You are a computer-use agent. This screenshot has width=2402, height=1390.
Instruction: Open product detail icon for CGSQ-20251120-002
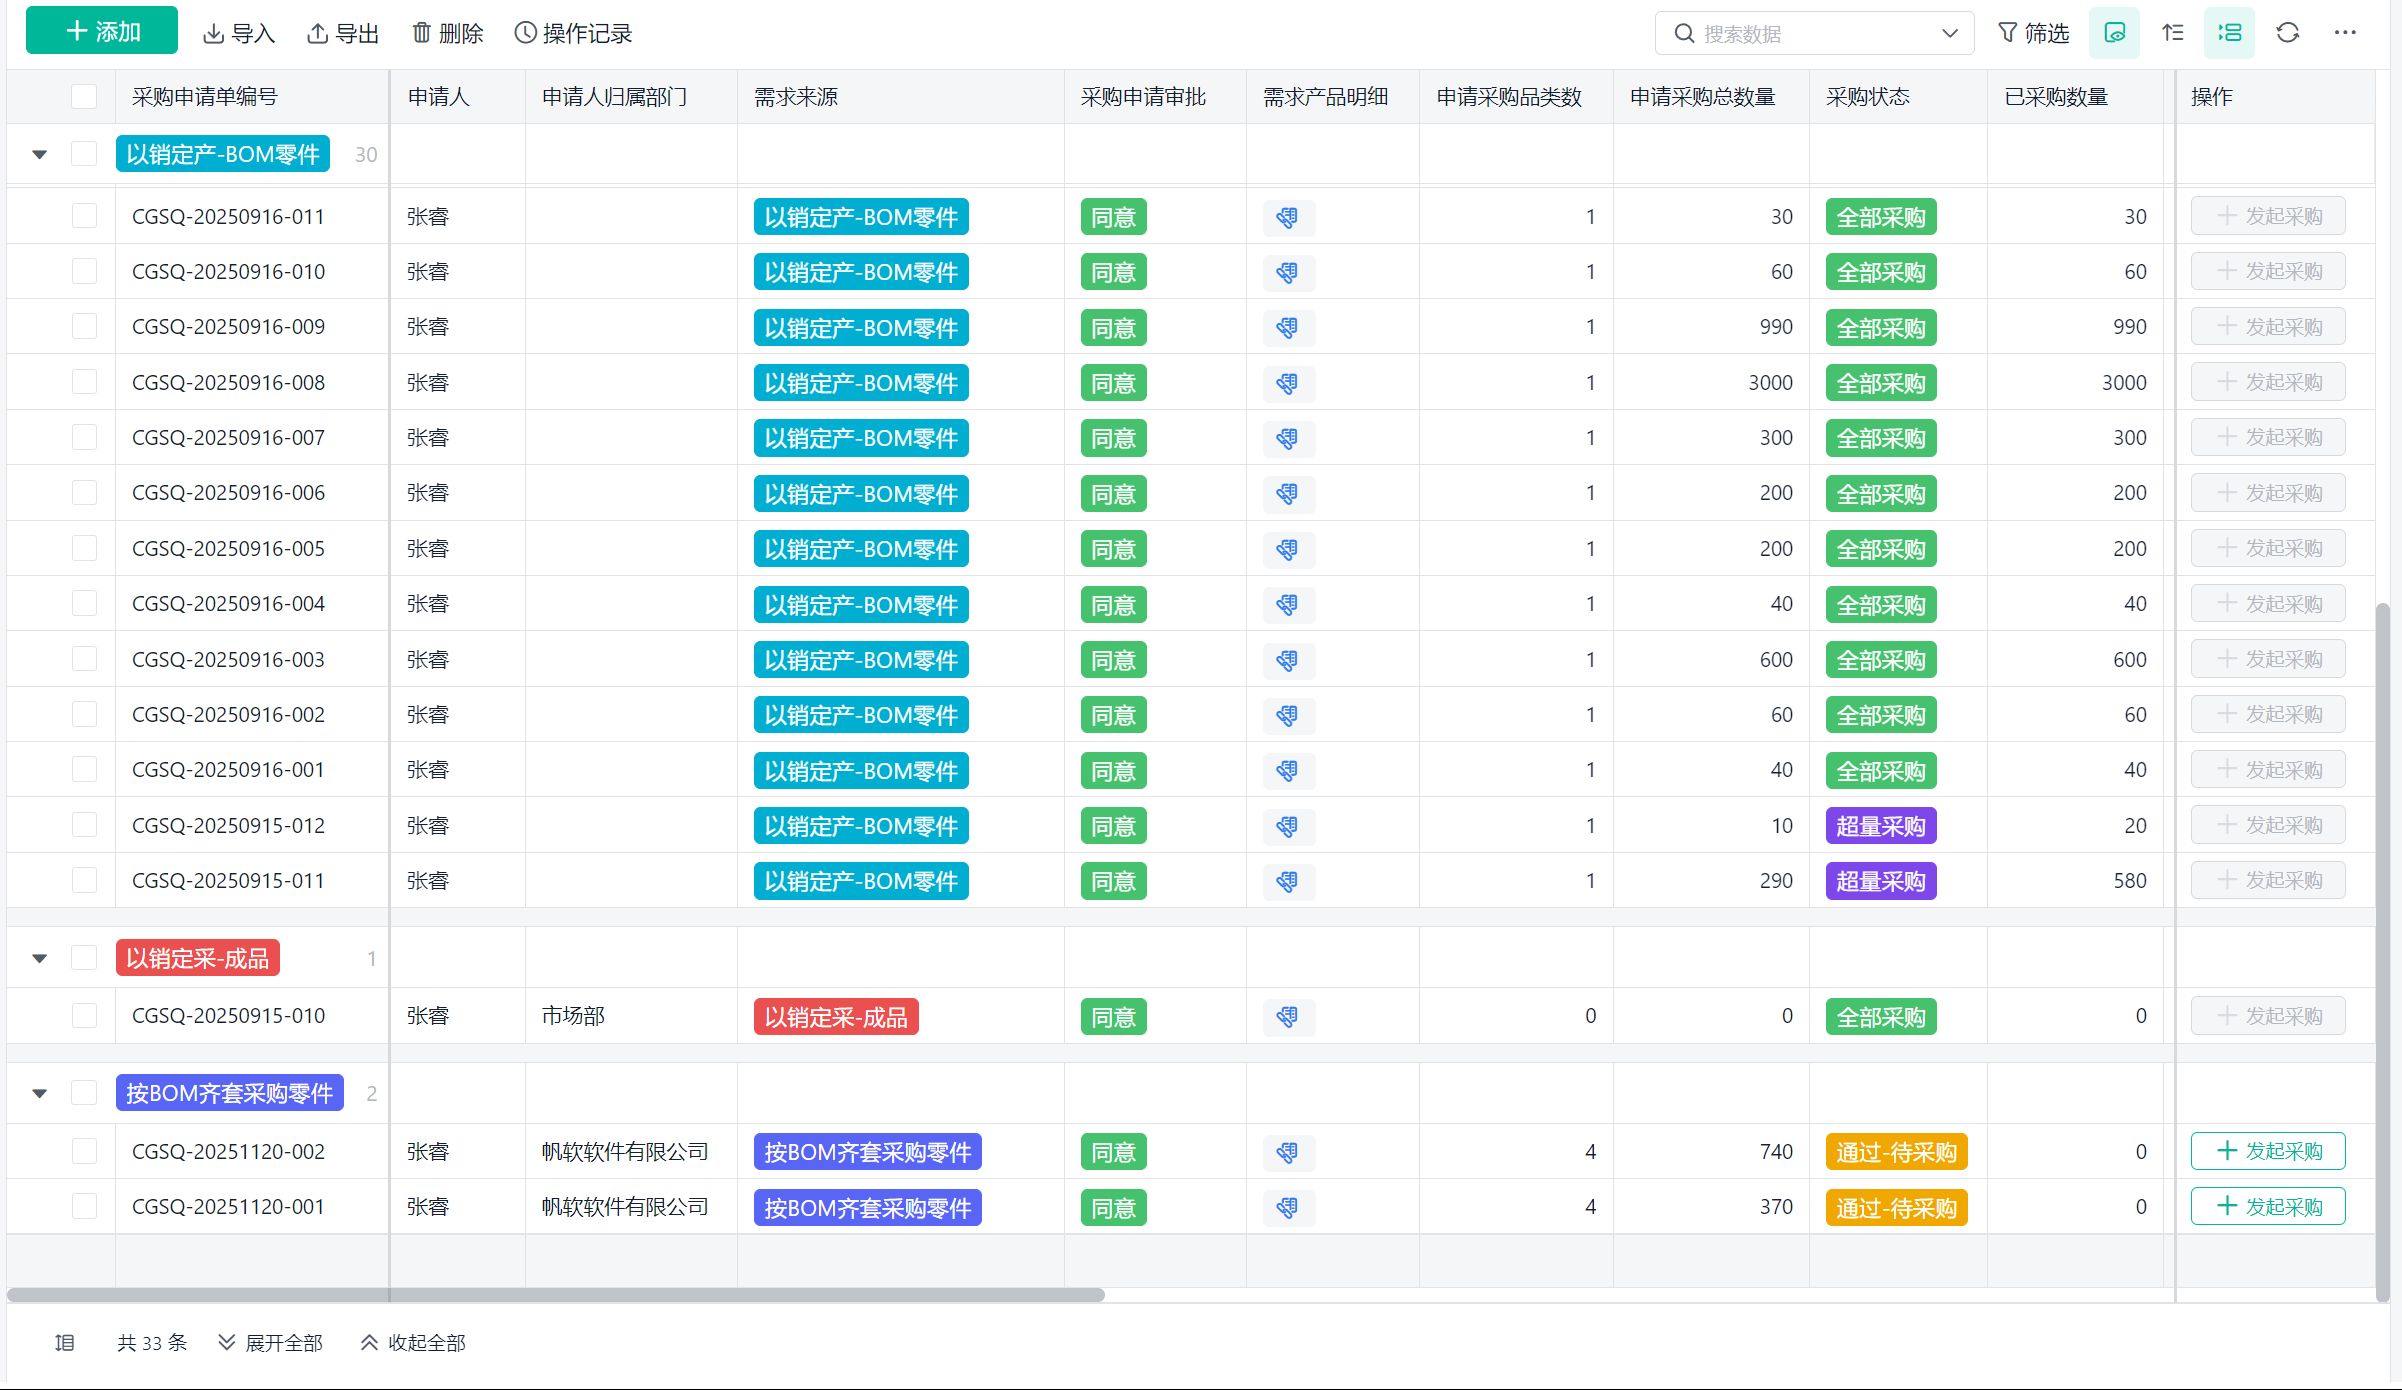coord(1288,1153)
